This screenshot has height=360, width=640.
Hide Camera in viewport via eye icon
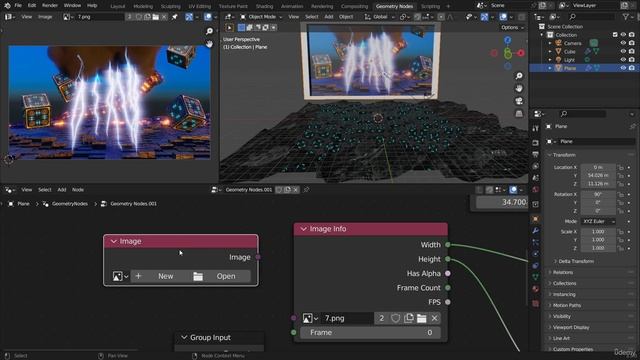[623, 43]
